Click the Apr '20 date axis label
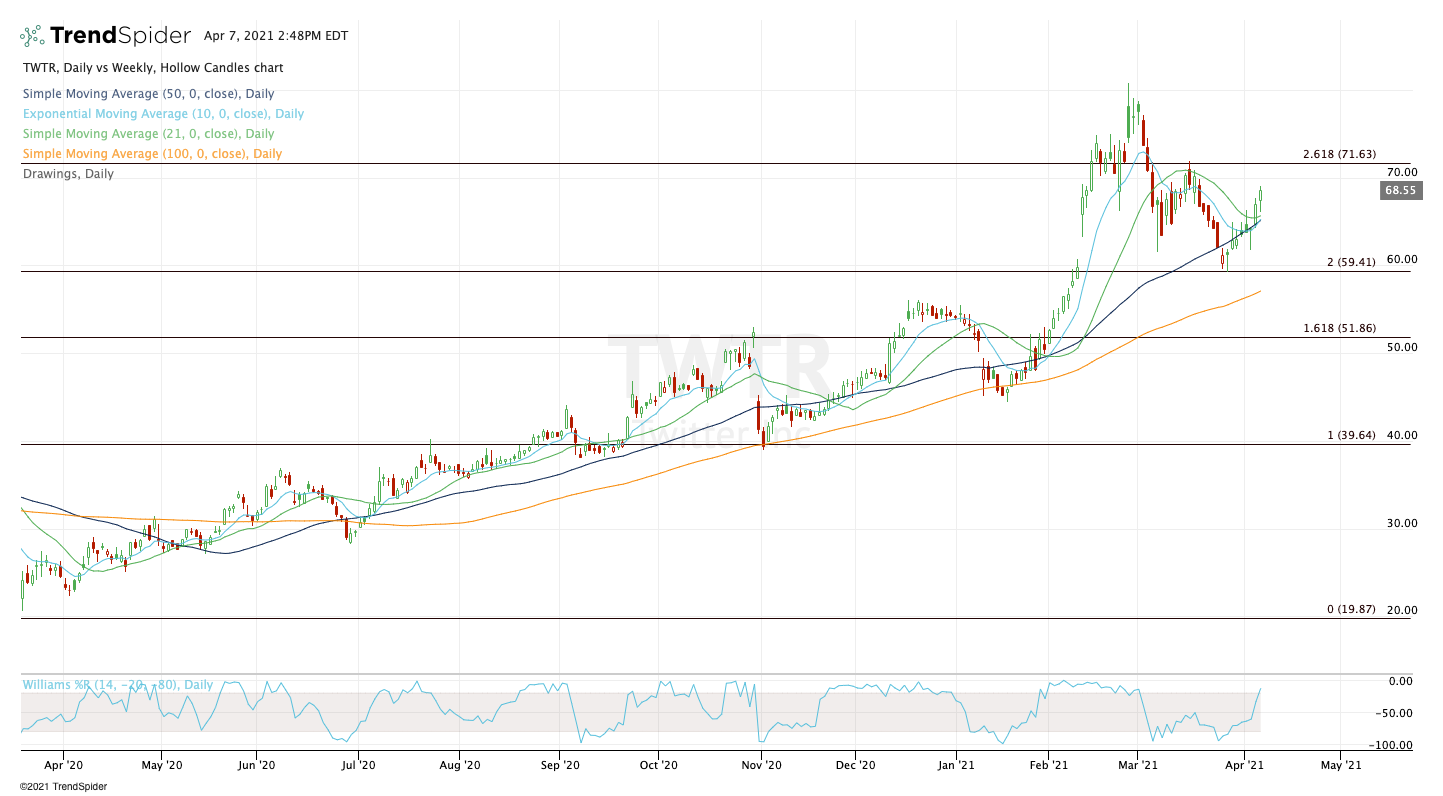Screen dimensions: 1443x796 coord(63,765)
